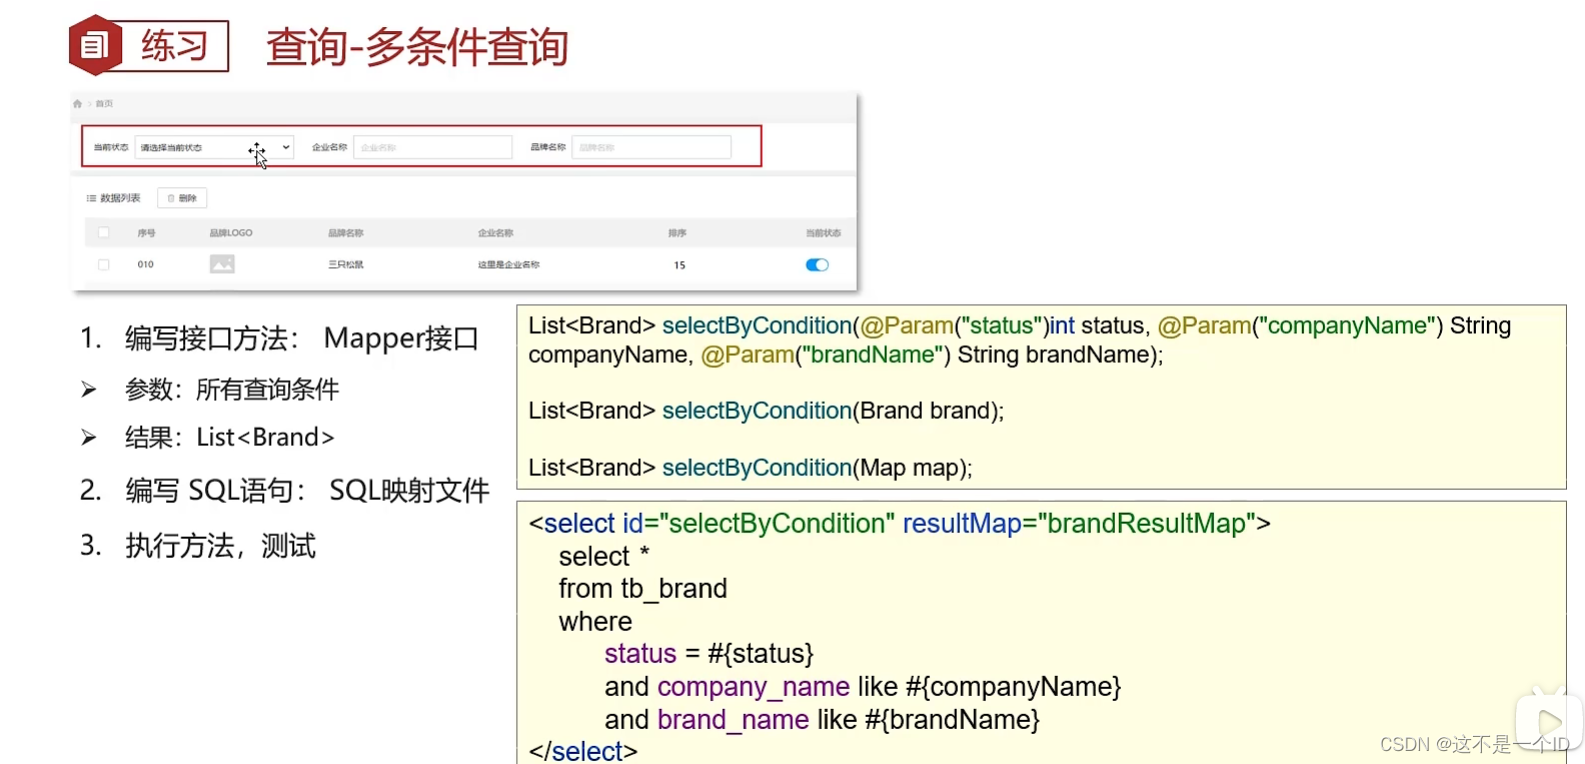Click the 'where' SQL keyword line
1585x764 pixels.
595,621
